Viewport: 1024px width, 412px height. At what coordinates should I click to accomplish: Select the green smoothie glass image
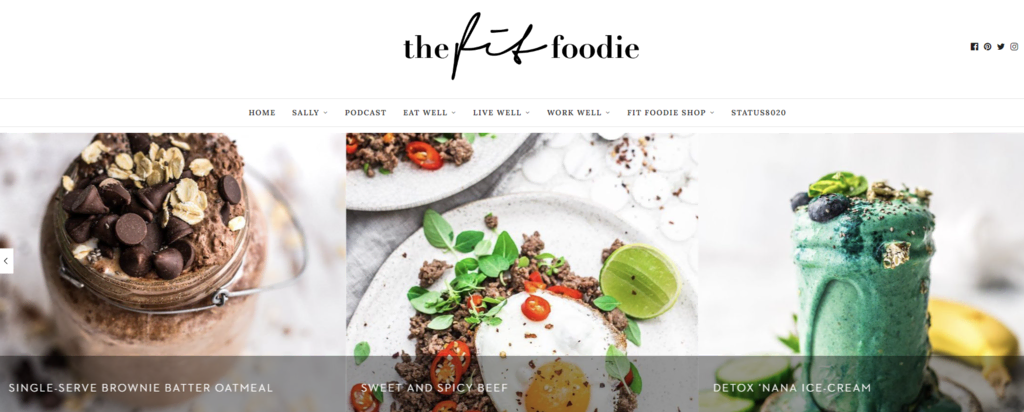861,245
